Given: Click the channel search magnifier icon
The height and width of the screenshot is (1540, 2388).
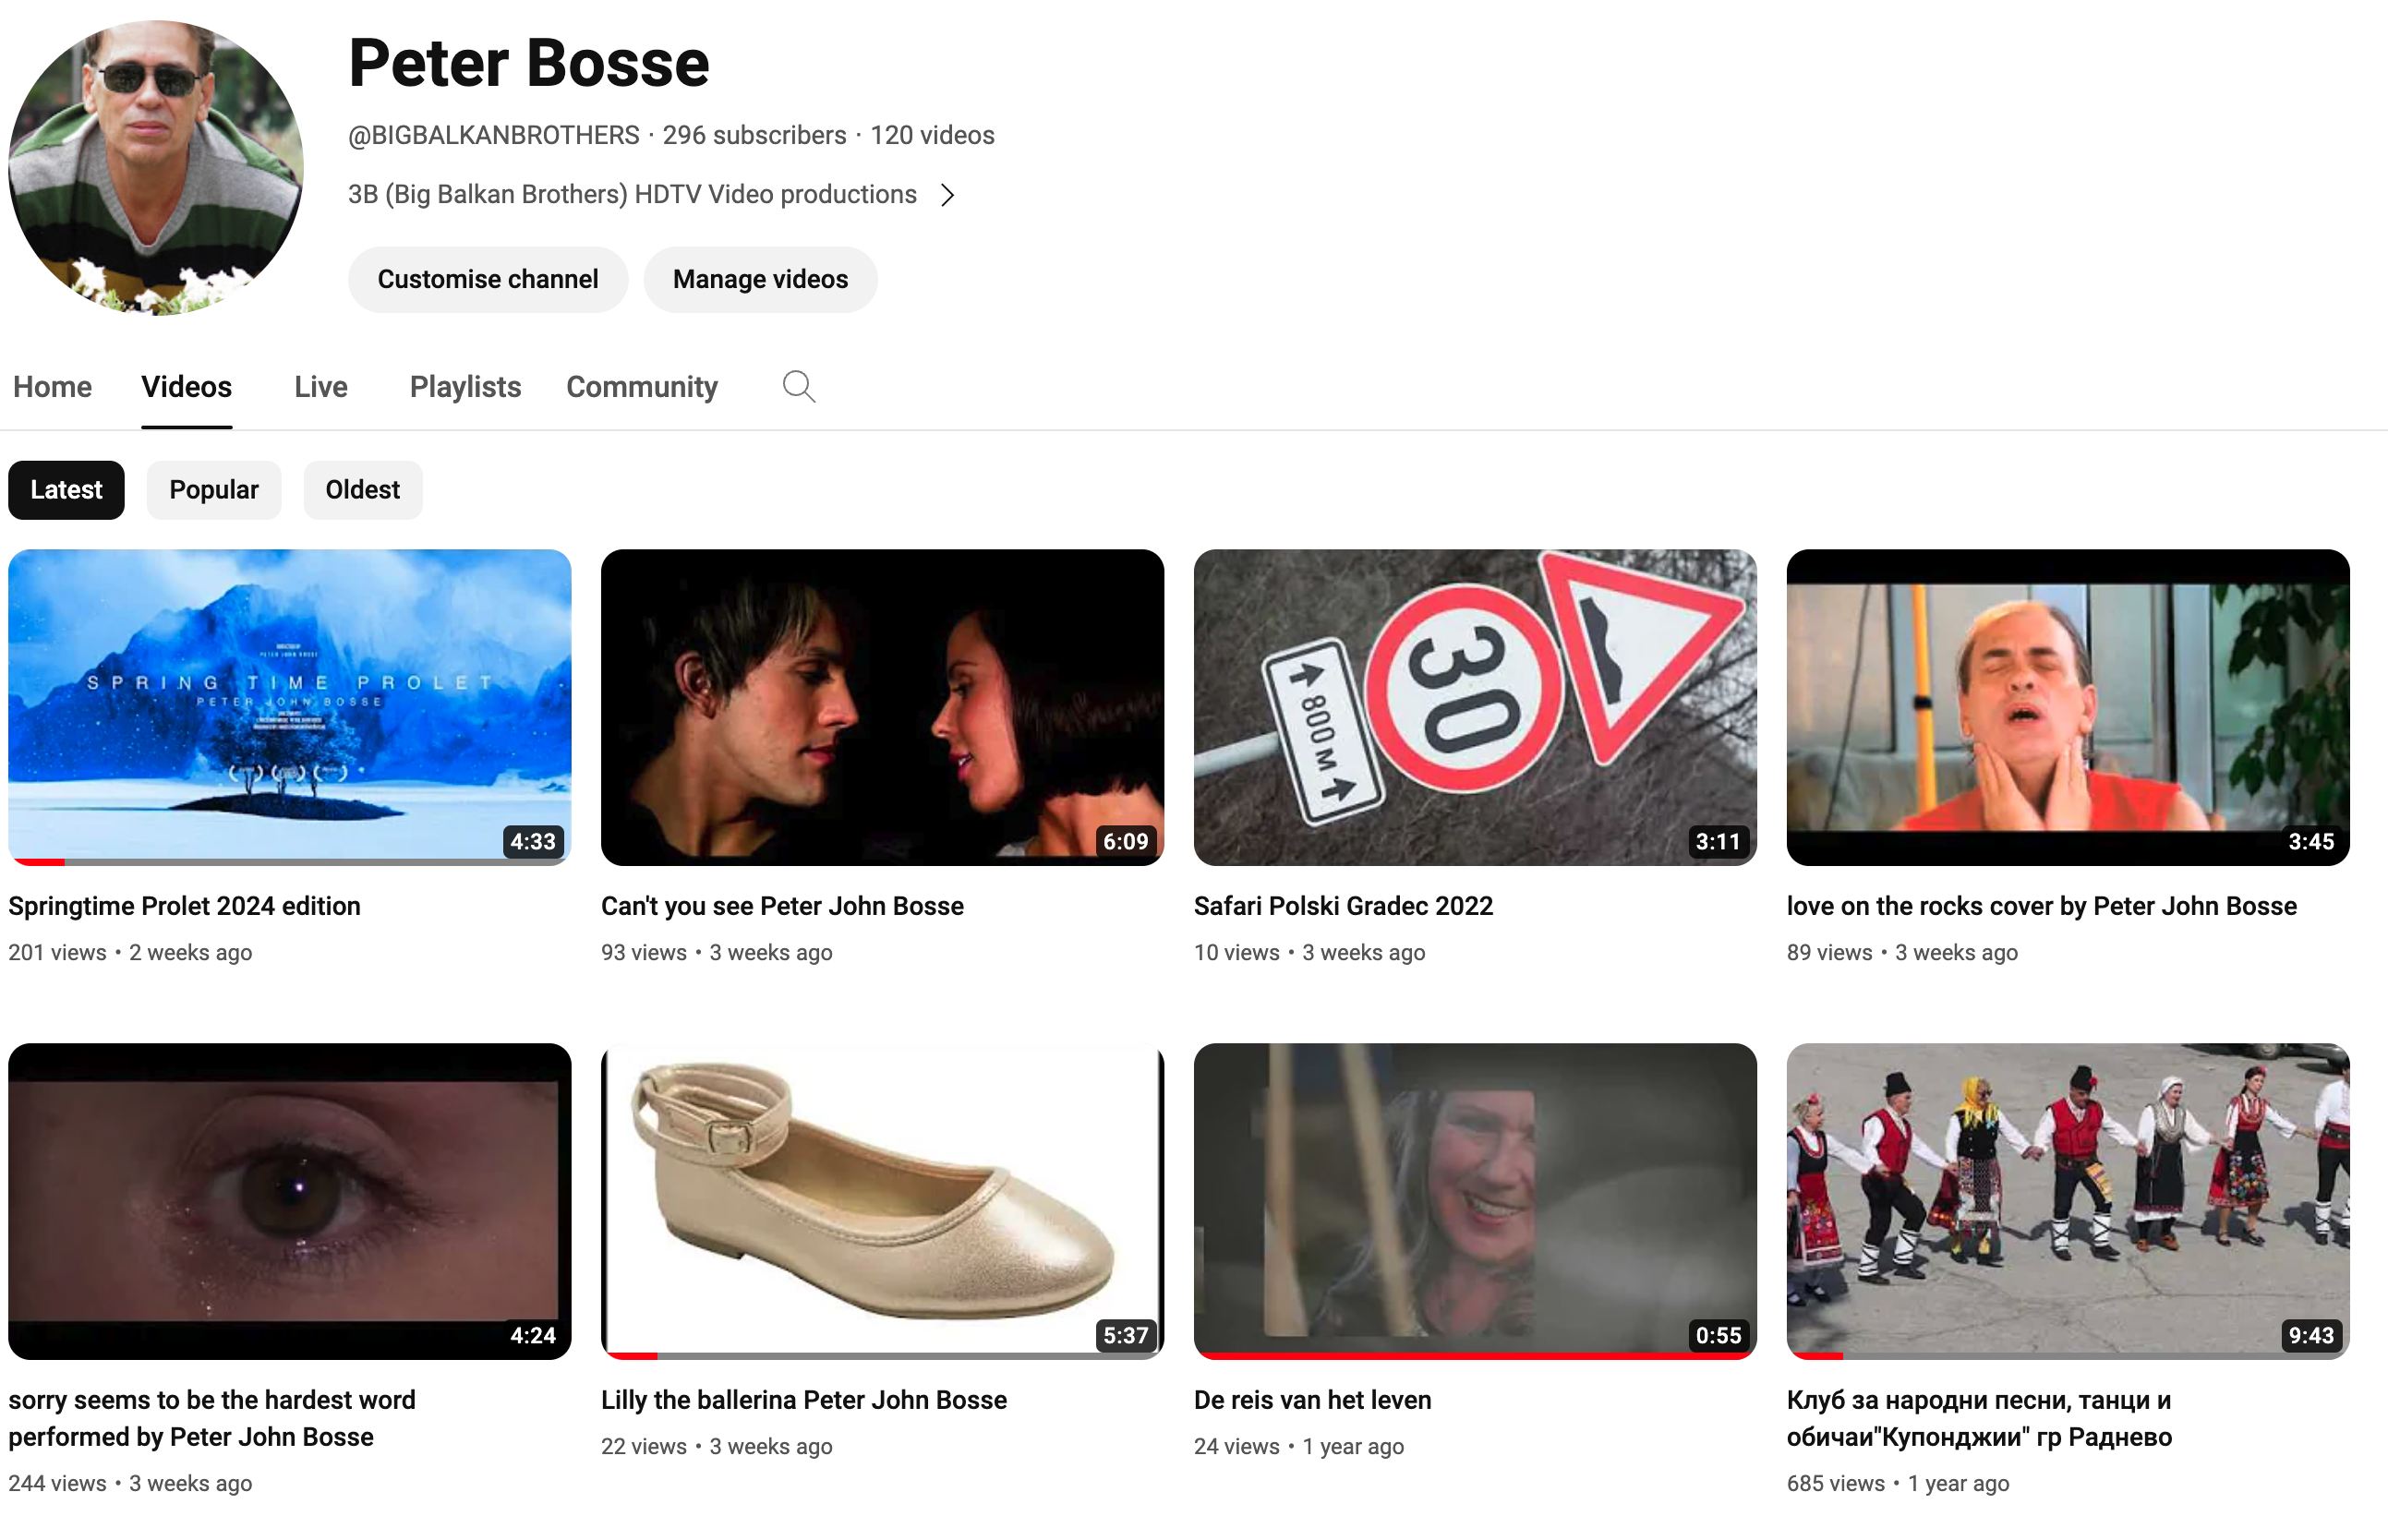Looking at the screenshot, I should point(798,386).
